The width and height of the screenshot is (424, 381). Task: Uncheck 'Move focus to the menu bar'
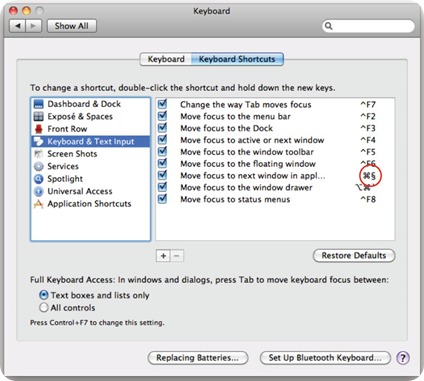click(162, 116)
